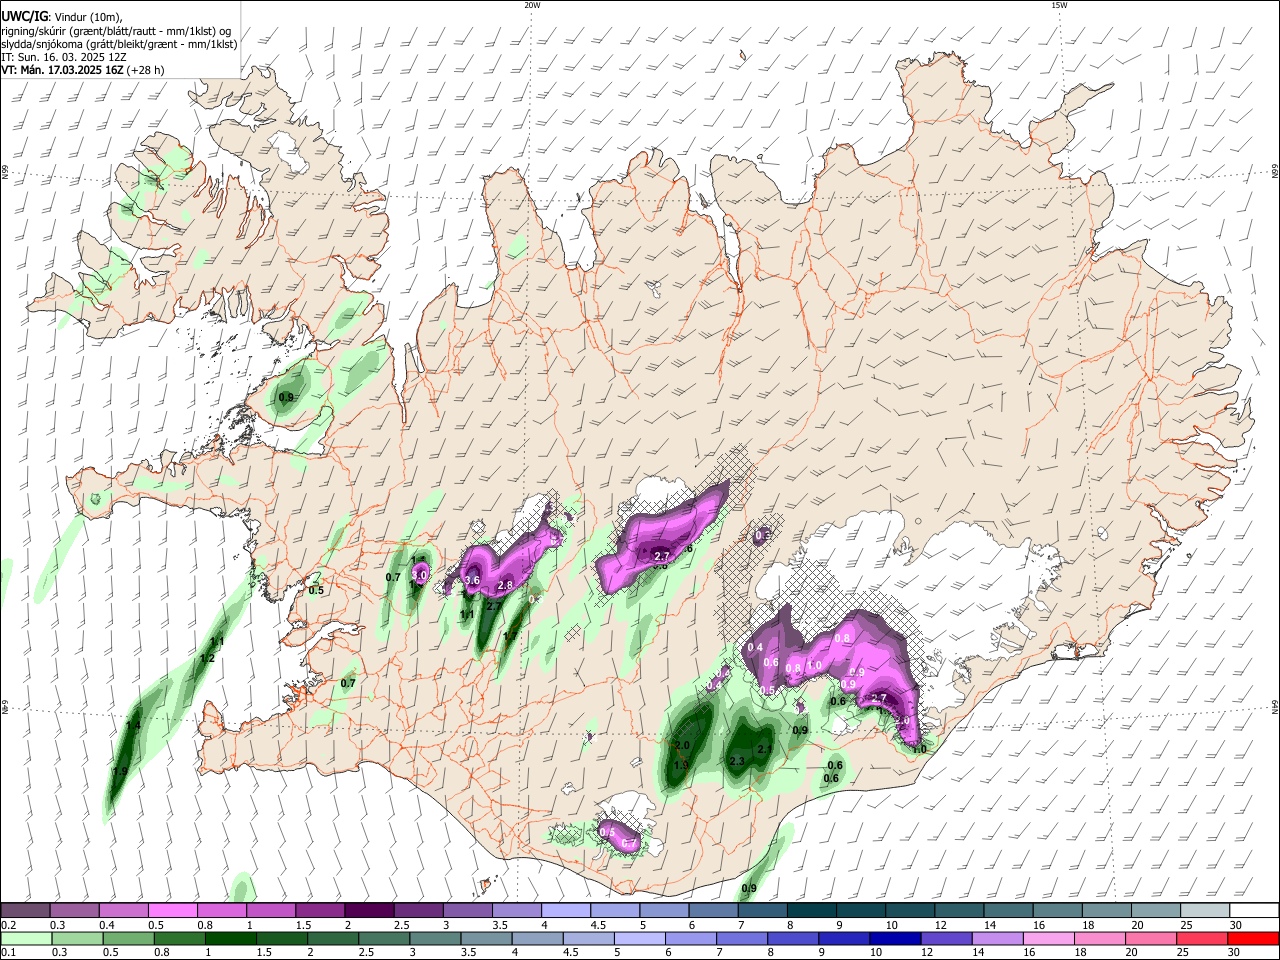
Task: Click the 2.5–3 snow legend swatch
Action: (x=418, y=910)
